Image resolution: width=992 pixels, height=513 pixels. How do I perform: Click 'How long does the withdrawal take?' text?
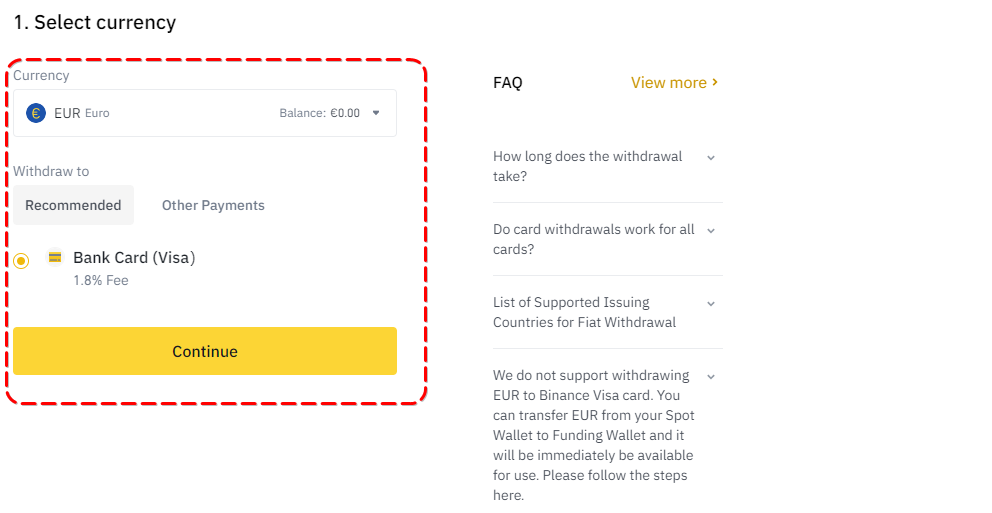pos(587,166)
